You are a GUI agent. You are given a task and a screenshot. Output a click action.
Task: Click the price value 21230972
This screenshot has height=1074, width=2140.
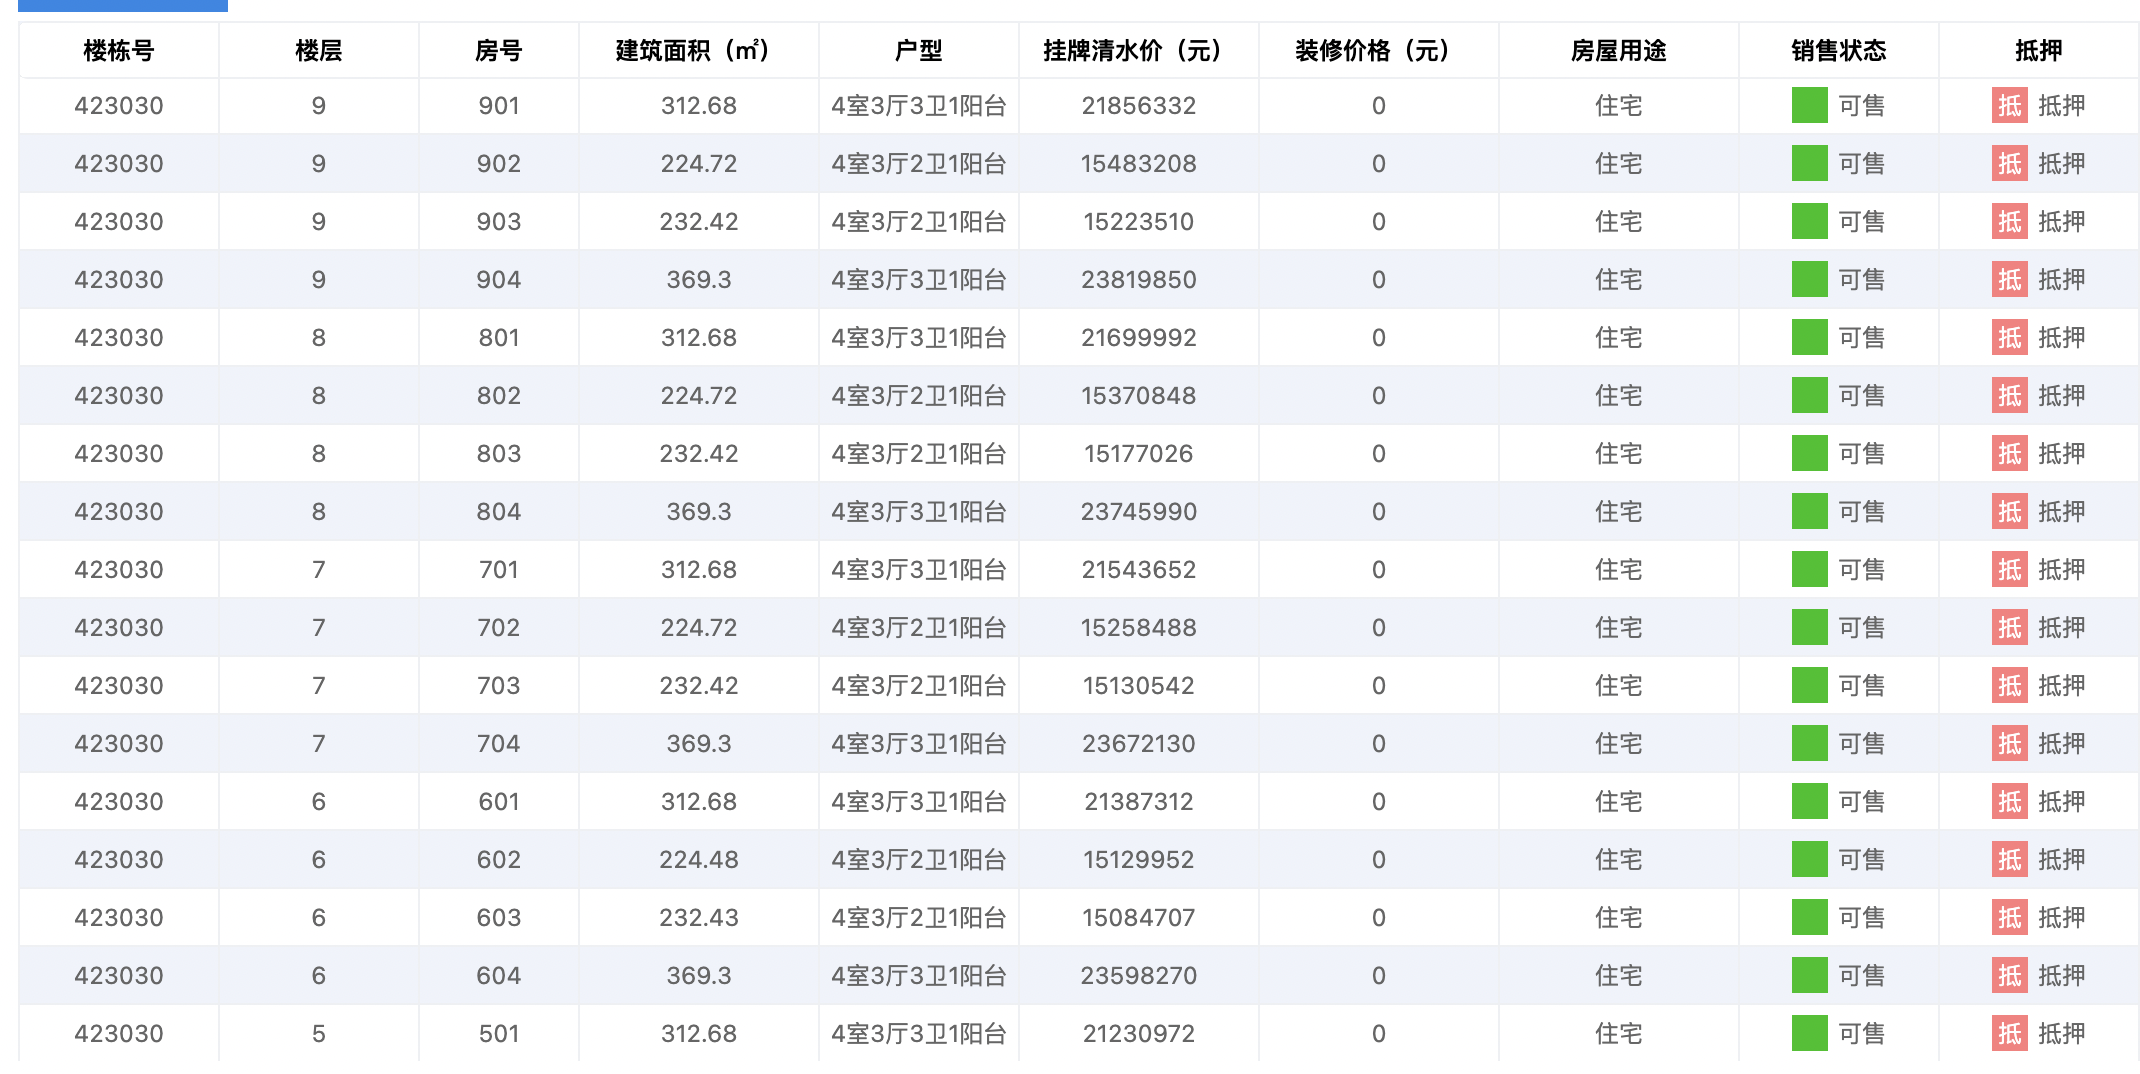1139,1034
